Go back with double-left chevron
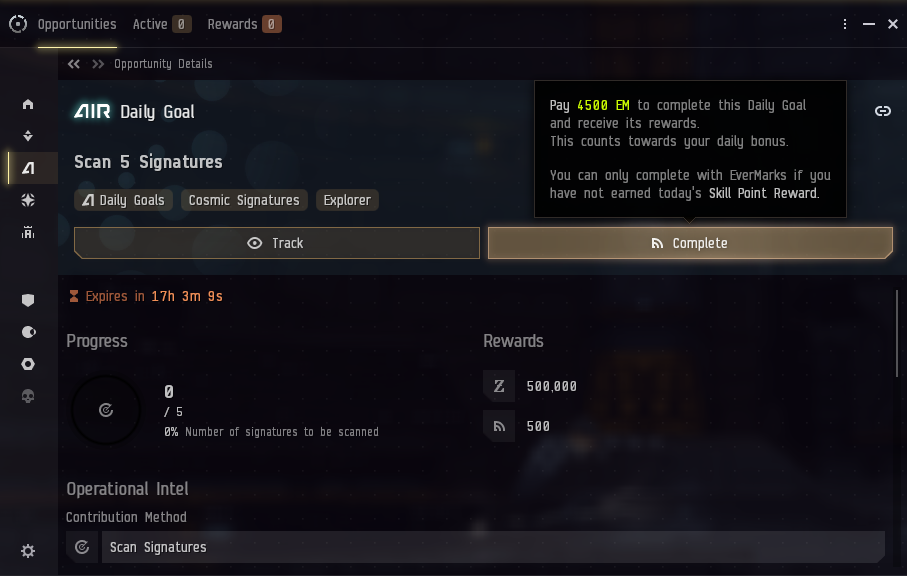 (73, 64)
